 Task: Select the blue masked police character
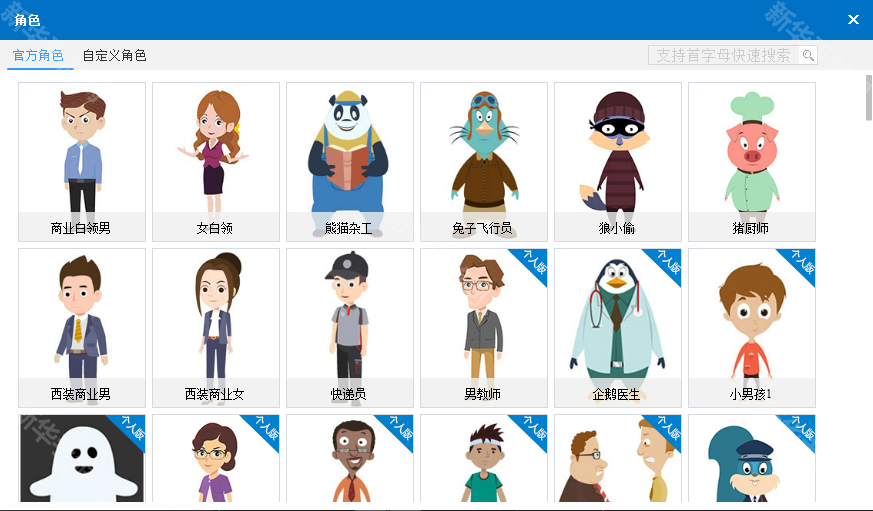coord(752,460)
